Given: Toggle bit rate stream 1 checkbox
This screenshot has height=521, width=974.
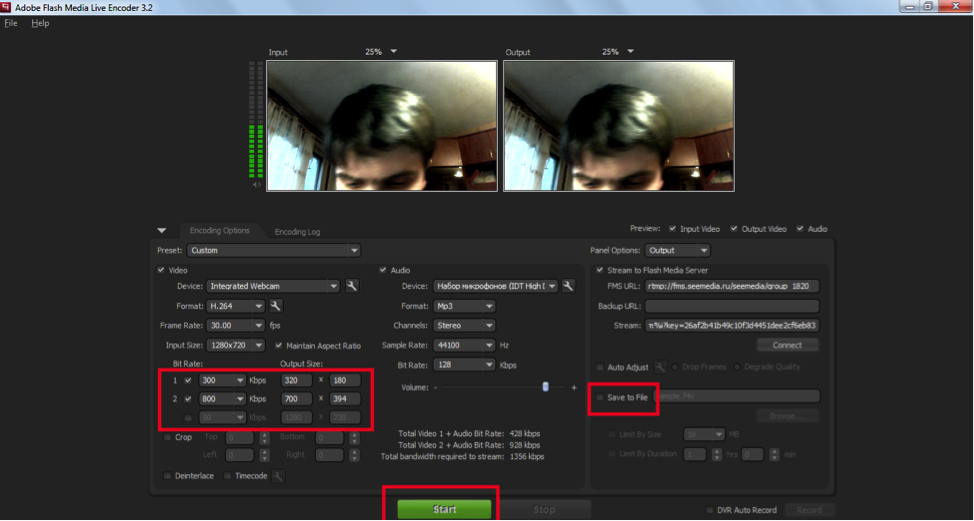Looking at the screenshot, I should click(x=188, y=380).
